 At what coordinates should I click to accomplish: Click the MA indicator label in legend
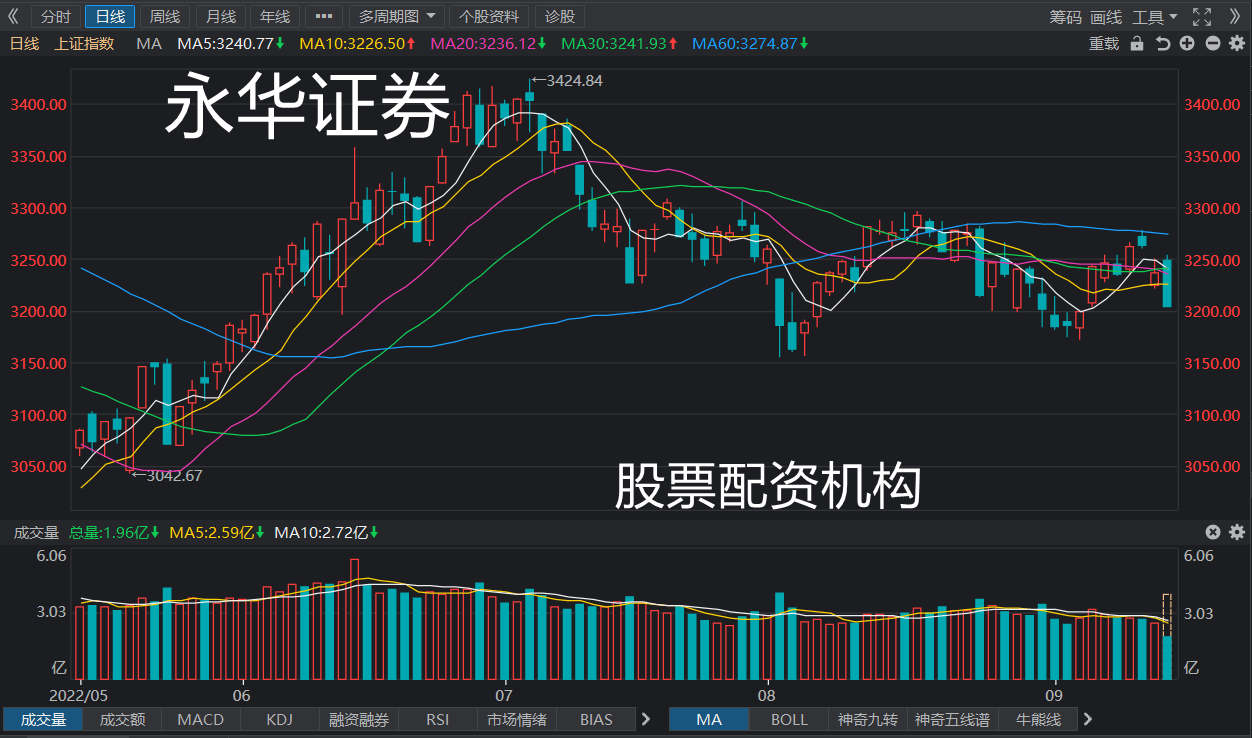click(x=149, y=44)
